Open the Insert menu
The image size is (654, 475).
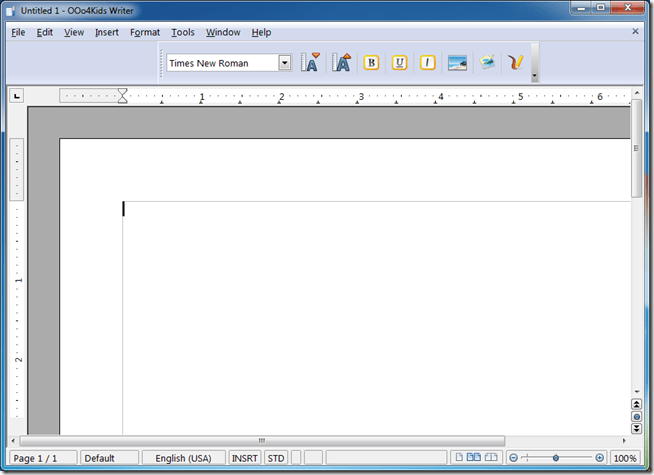click(x=107, y=32)
